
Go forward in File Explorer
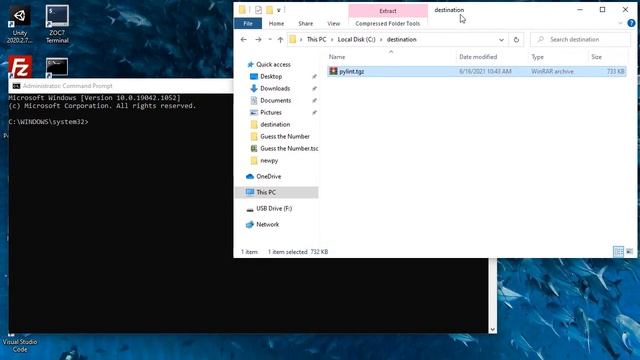pyautogui.click(x=258, y=40)
